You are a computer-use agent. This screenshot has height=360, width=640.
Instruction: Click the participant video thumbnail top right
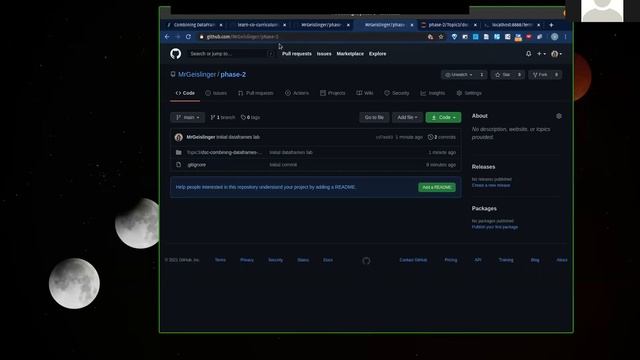[x=602, y=11]
